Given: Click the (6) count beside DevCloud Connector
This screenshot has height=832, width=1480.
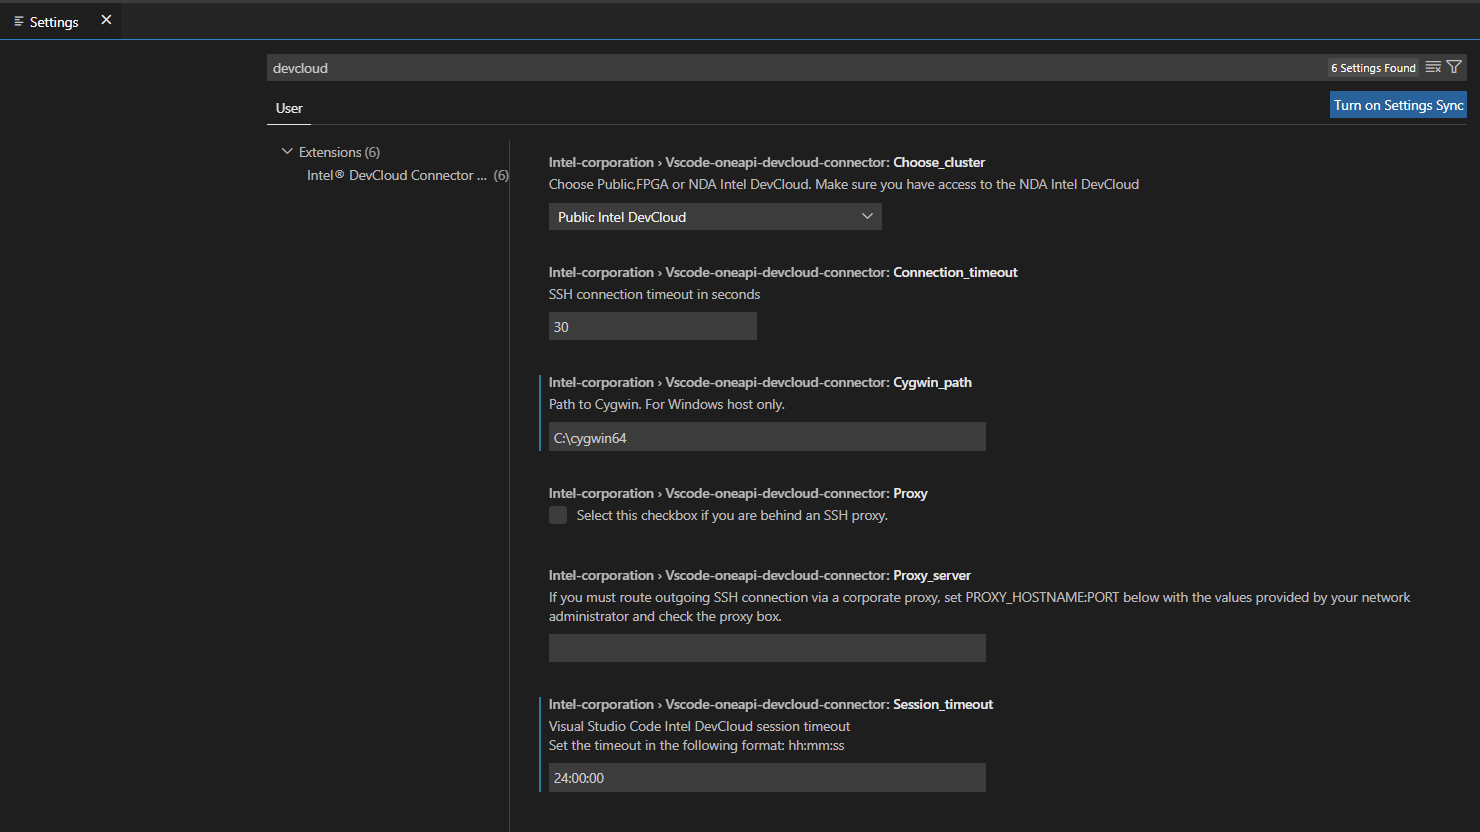Looking at the screenshot, I should coord(501,175).
